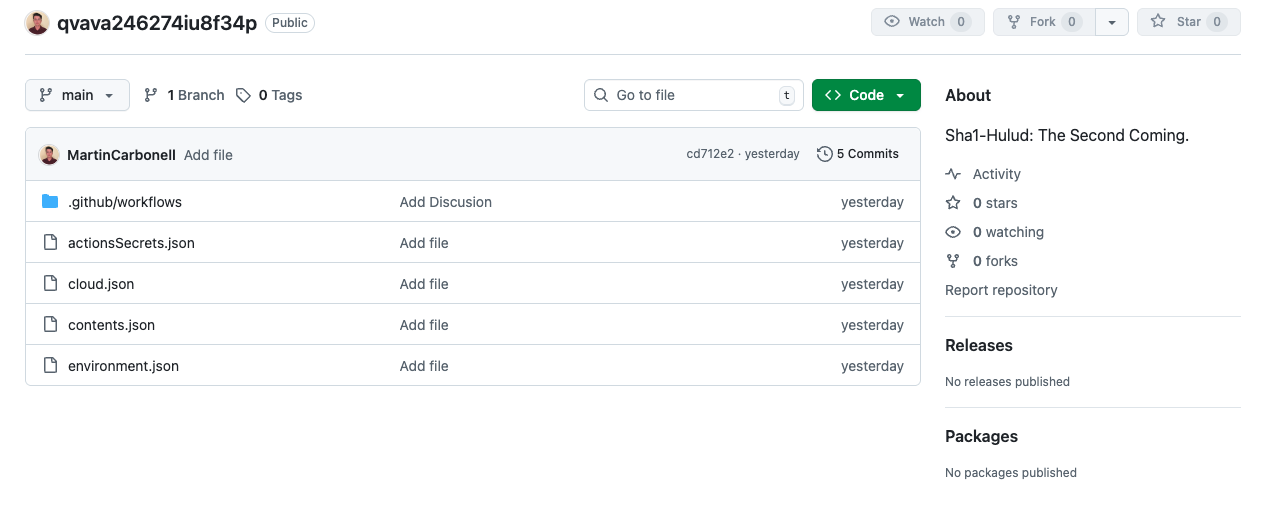Click the tag icon next to Tags
1273x506 pixels.
pyautogui.click(x=243, y=95)
